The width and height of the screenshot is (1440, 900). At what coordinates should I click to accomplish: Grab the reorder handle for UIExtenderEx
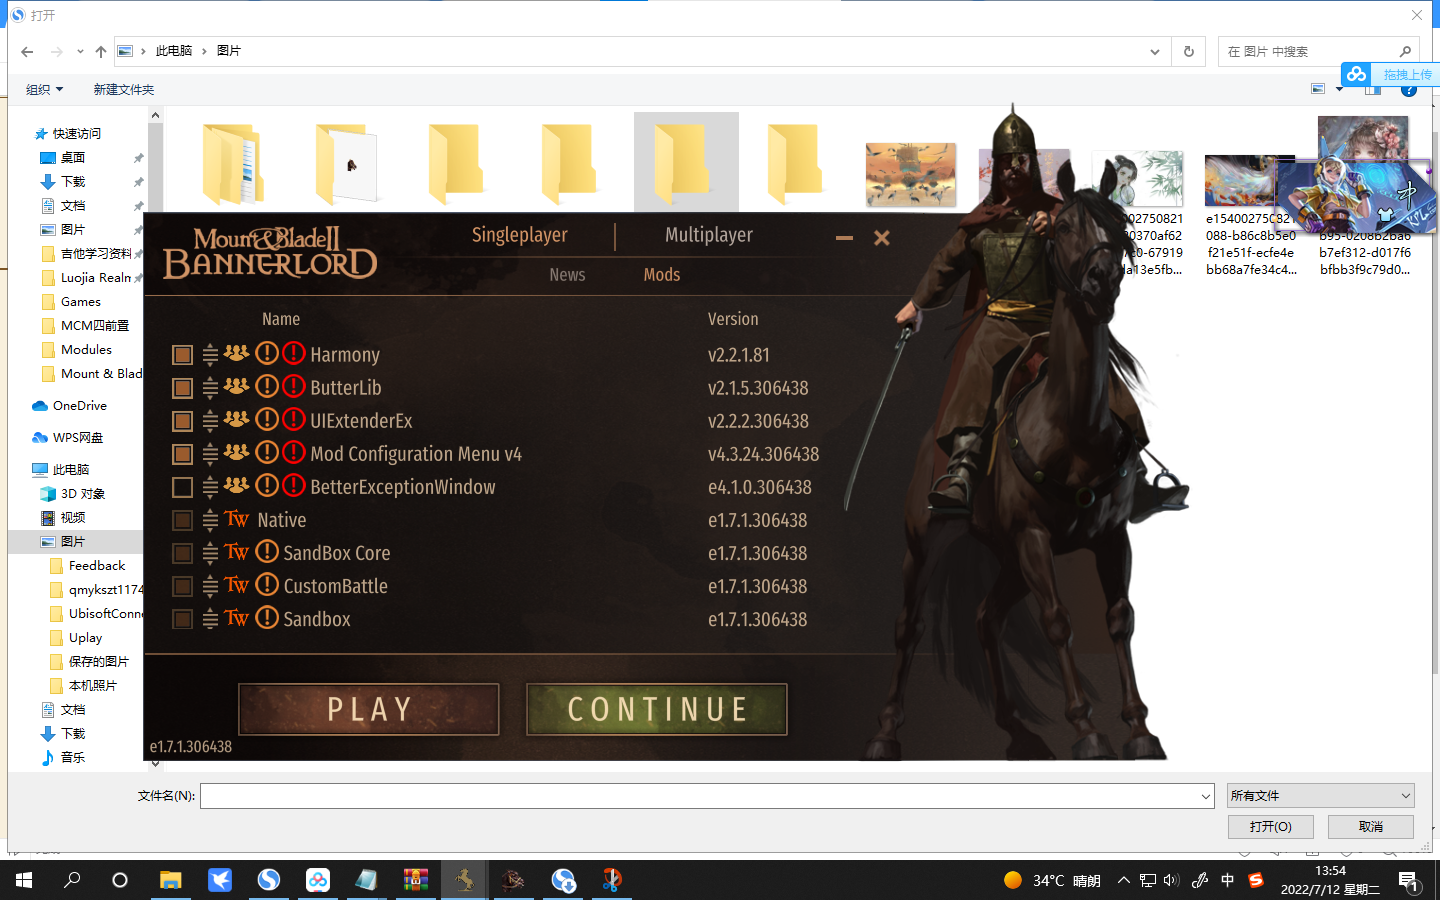(x=210, y=421)
